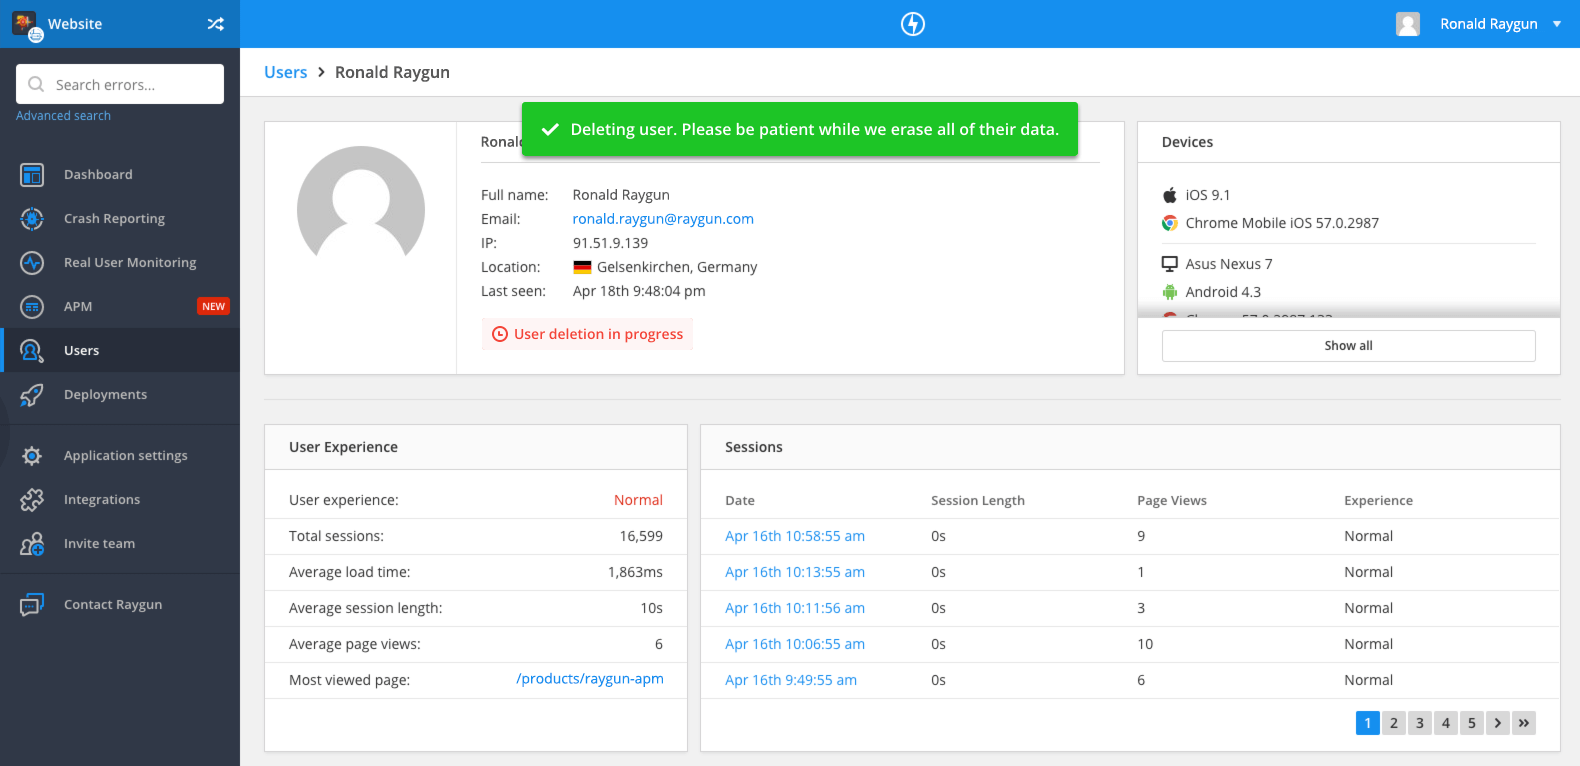Click the lightning bolt icon in top bar

point(913,24)
